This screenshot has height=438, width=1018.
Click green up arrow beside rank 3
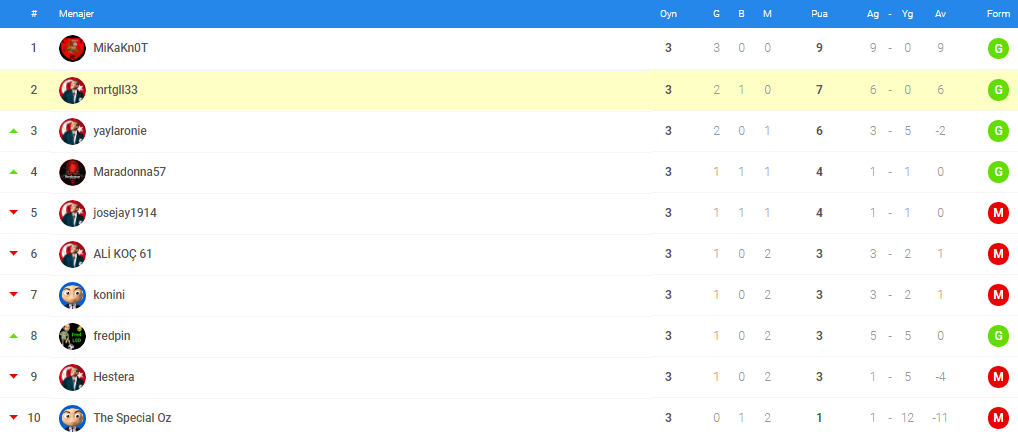tap(14, 131)
